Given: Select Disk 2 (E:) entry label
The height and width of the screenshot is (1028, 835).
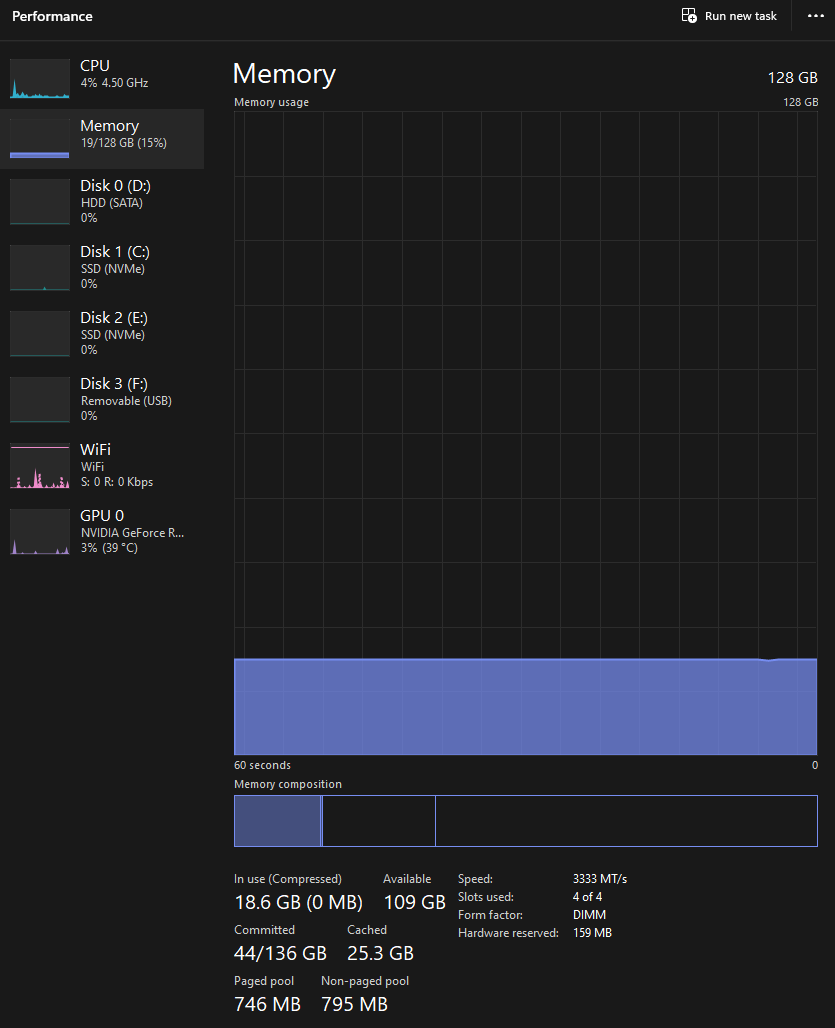Looking at the screenshot, I should tap(114, 318).
